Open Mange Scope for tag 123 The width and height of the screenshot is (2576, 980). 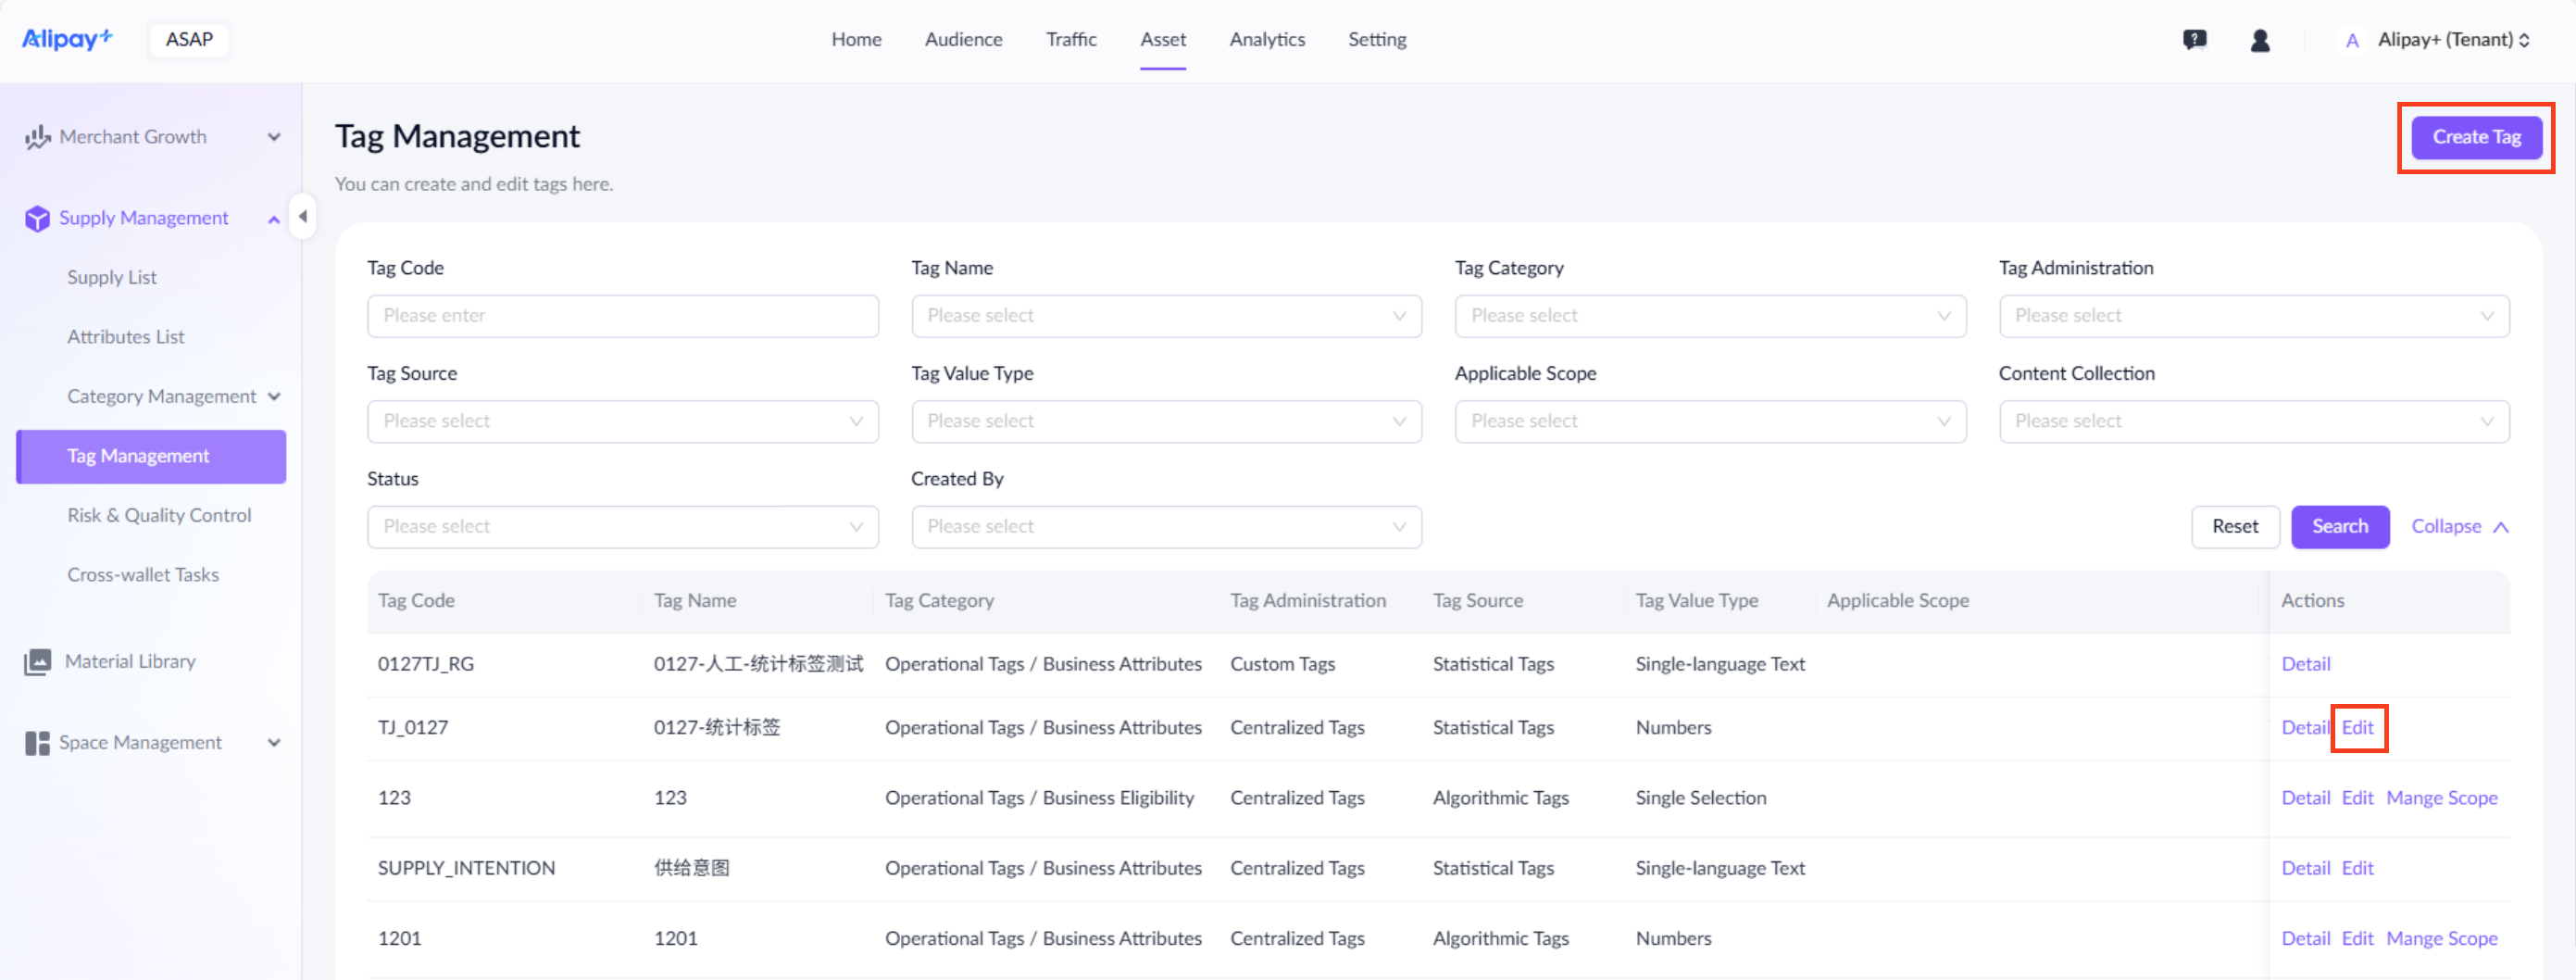2441,797
